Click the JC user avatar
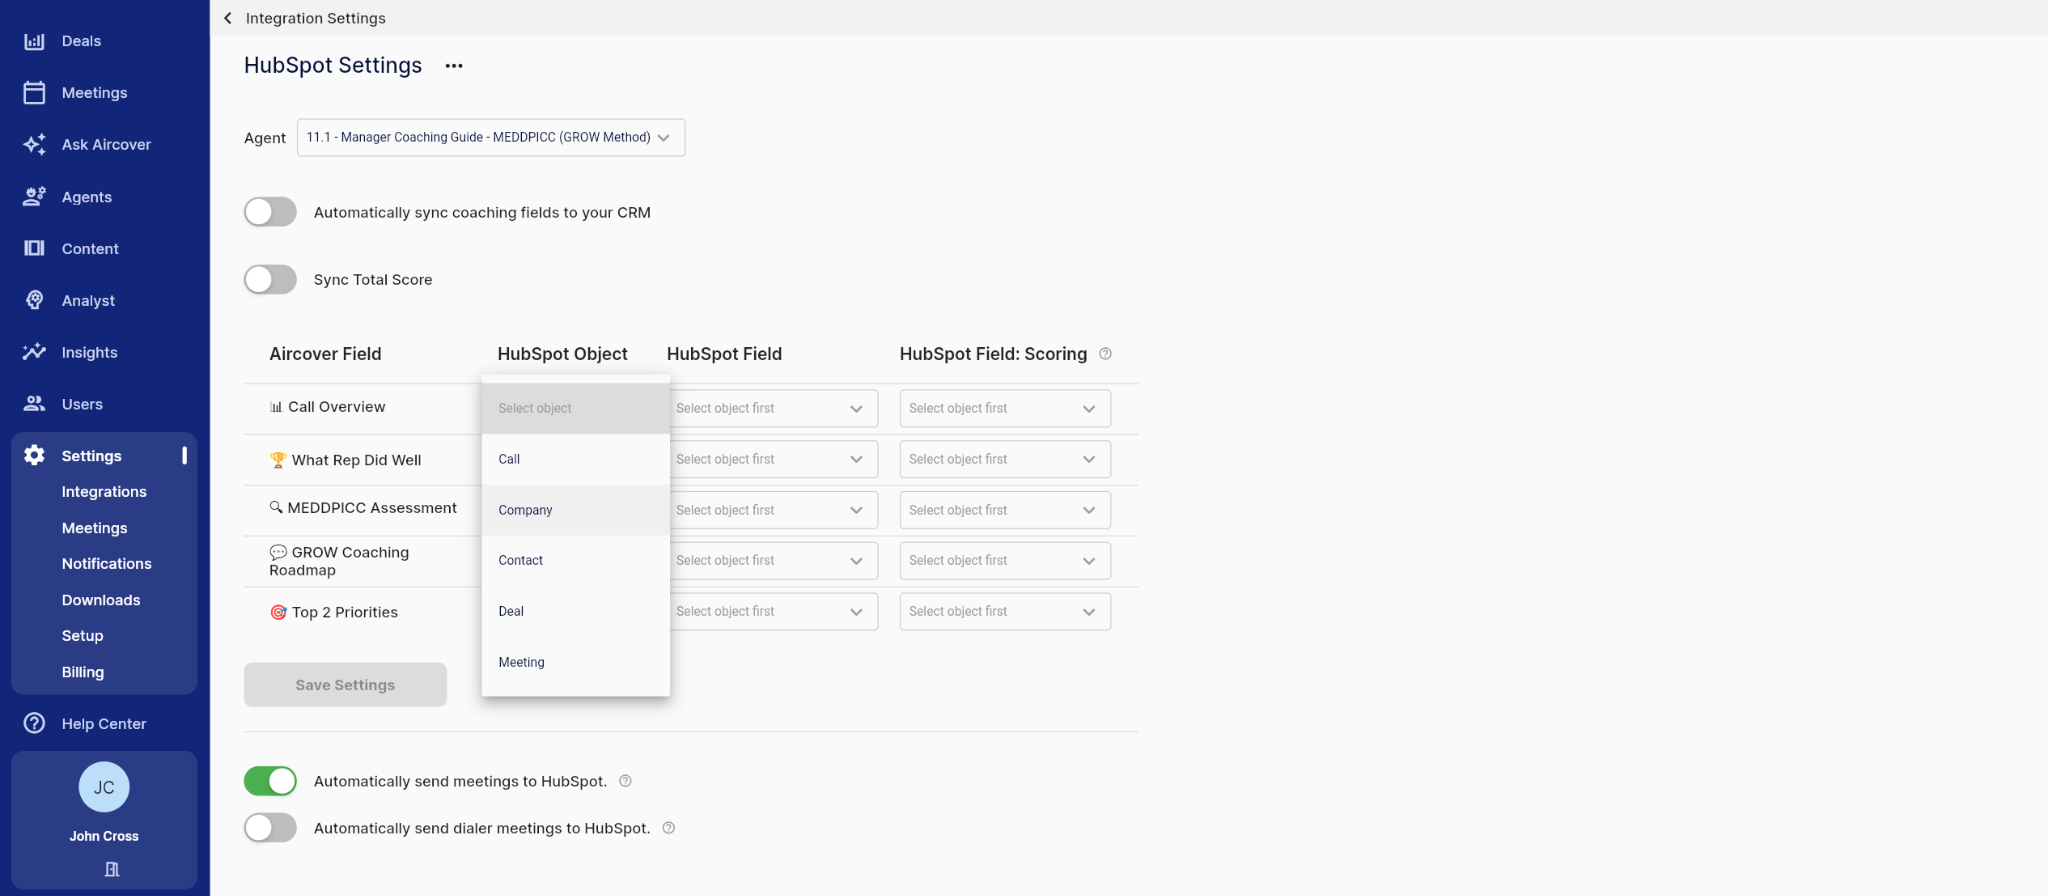Screen dimensions: 2048x896 (x=104, y=787)
